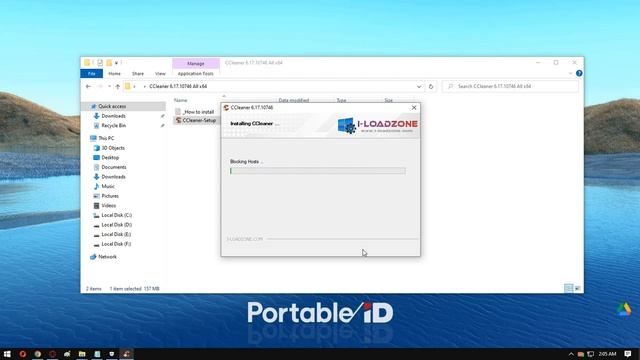This screenshot has height=360, width=640.
Task: Expand the address bar history dropdown
Action: 419,87
